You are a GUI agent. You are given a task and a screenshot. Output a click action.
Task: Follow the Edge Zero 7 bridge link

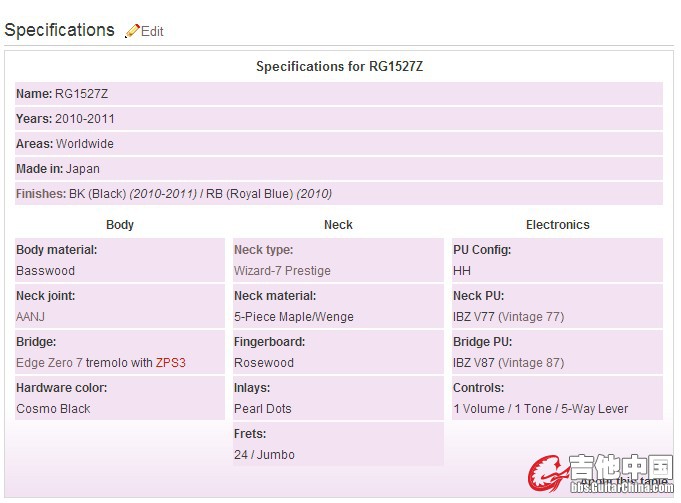[x=49, y=363]
